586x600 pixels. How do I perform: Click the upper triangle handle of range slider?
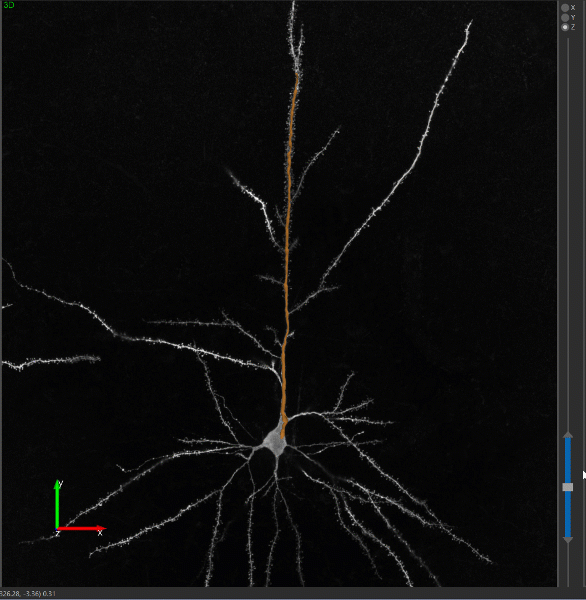point(568,434)
